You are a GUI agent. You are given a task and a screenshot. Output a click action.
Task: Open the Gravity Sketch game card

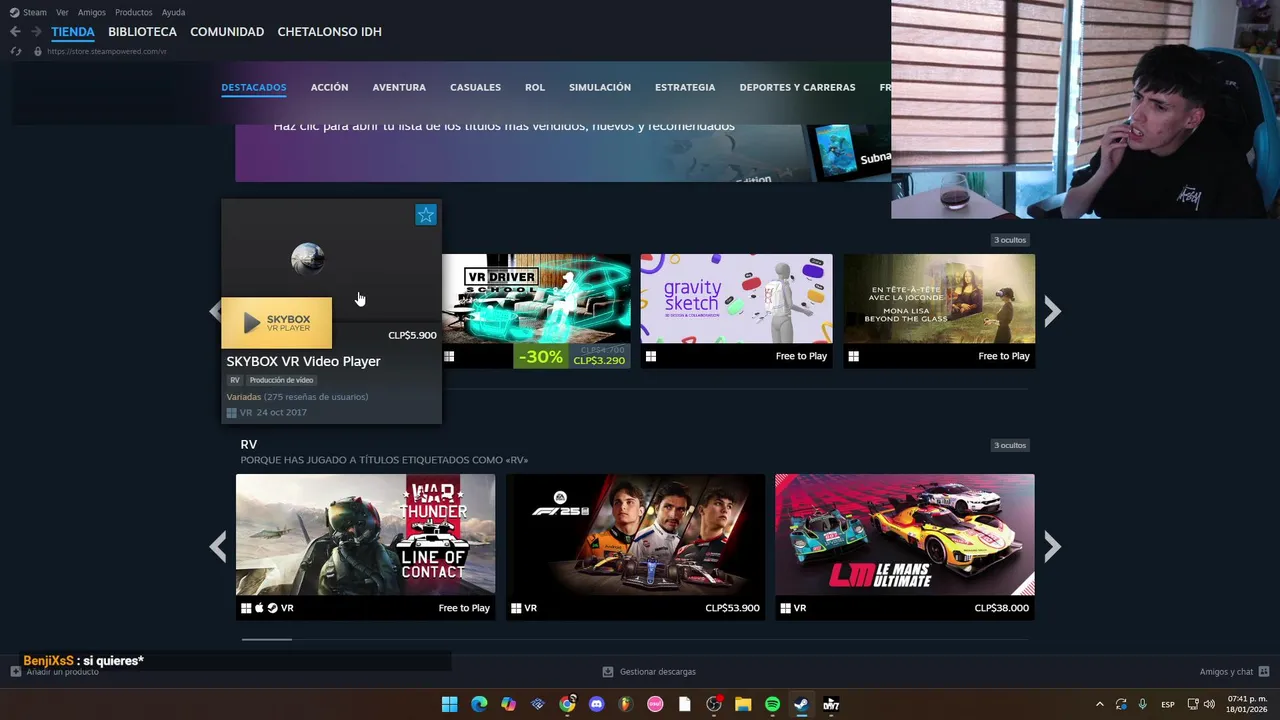coord(736,311)
